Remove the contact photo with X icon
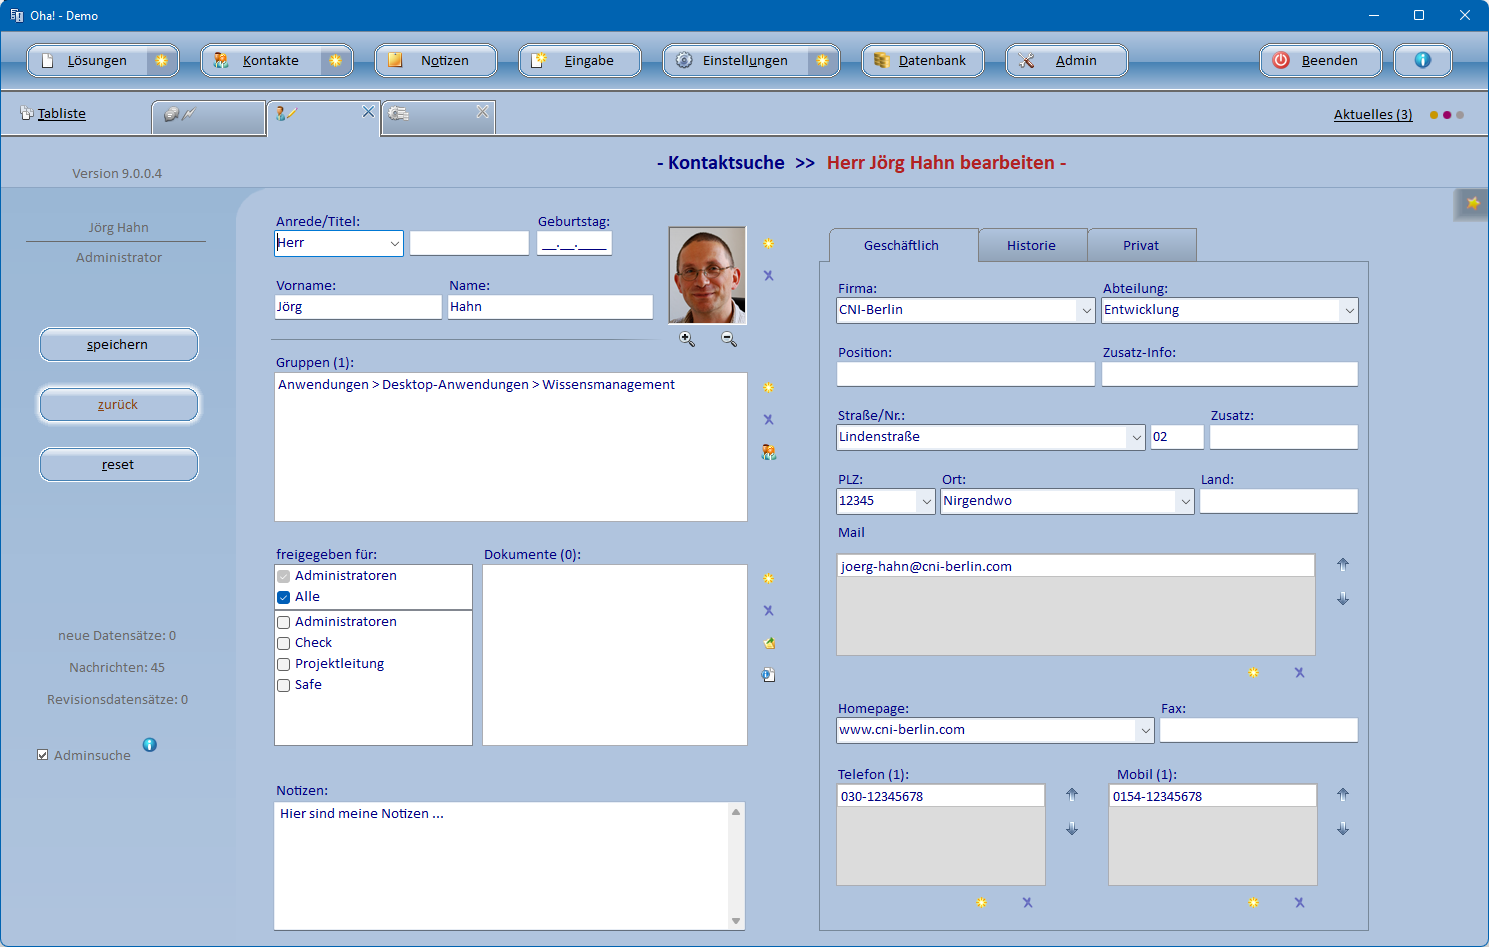 [x=768, y=276]
